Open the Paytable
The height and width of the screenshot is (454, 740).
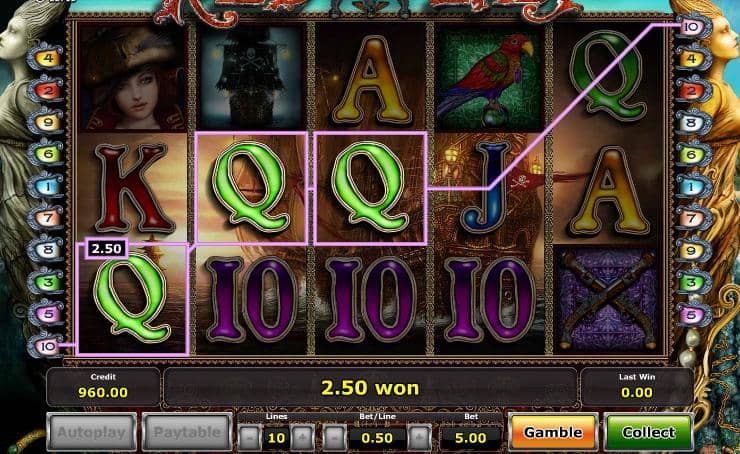(187, 432)
